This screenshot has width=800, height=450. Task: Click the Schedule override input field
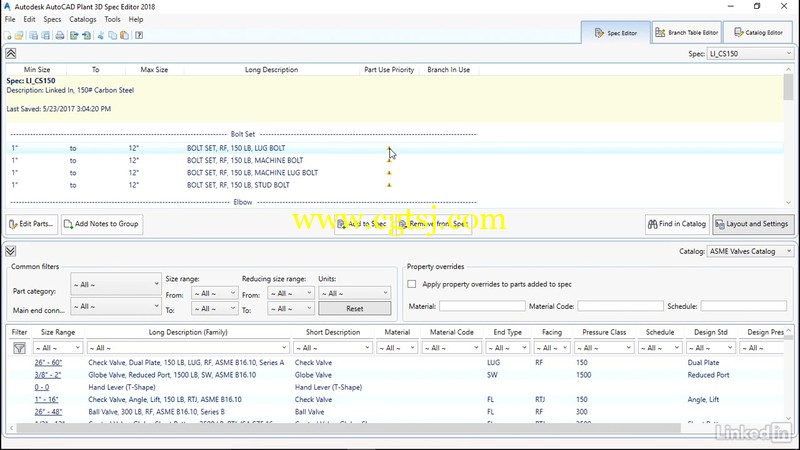pyautogui.click(x=743, y=306)
